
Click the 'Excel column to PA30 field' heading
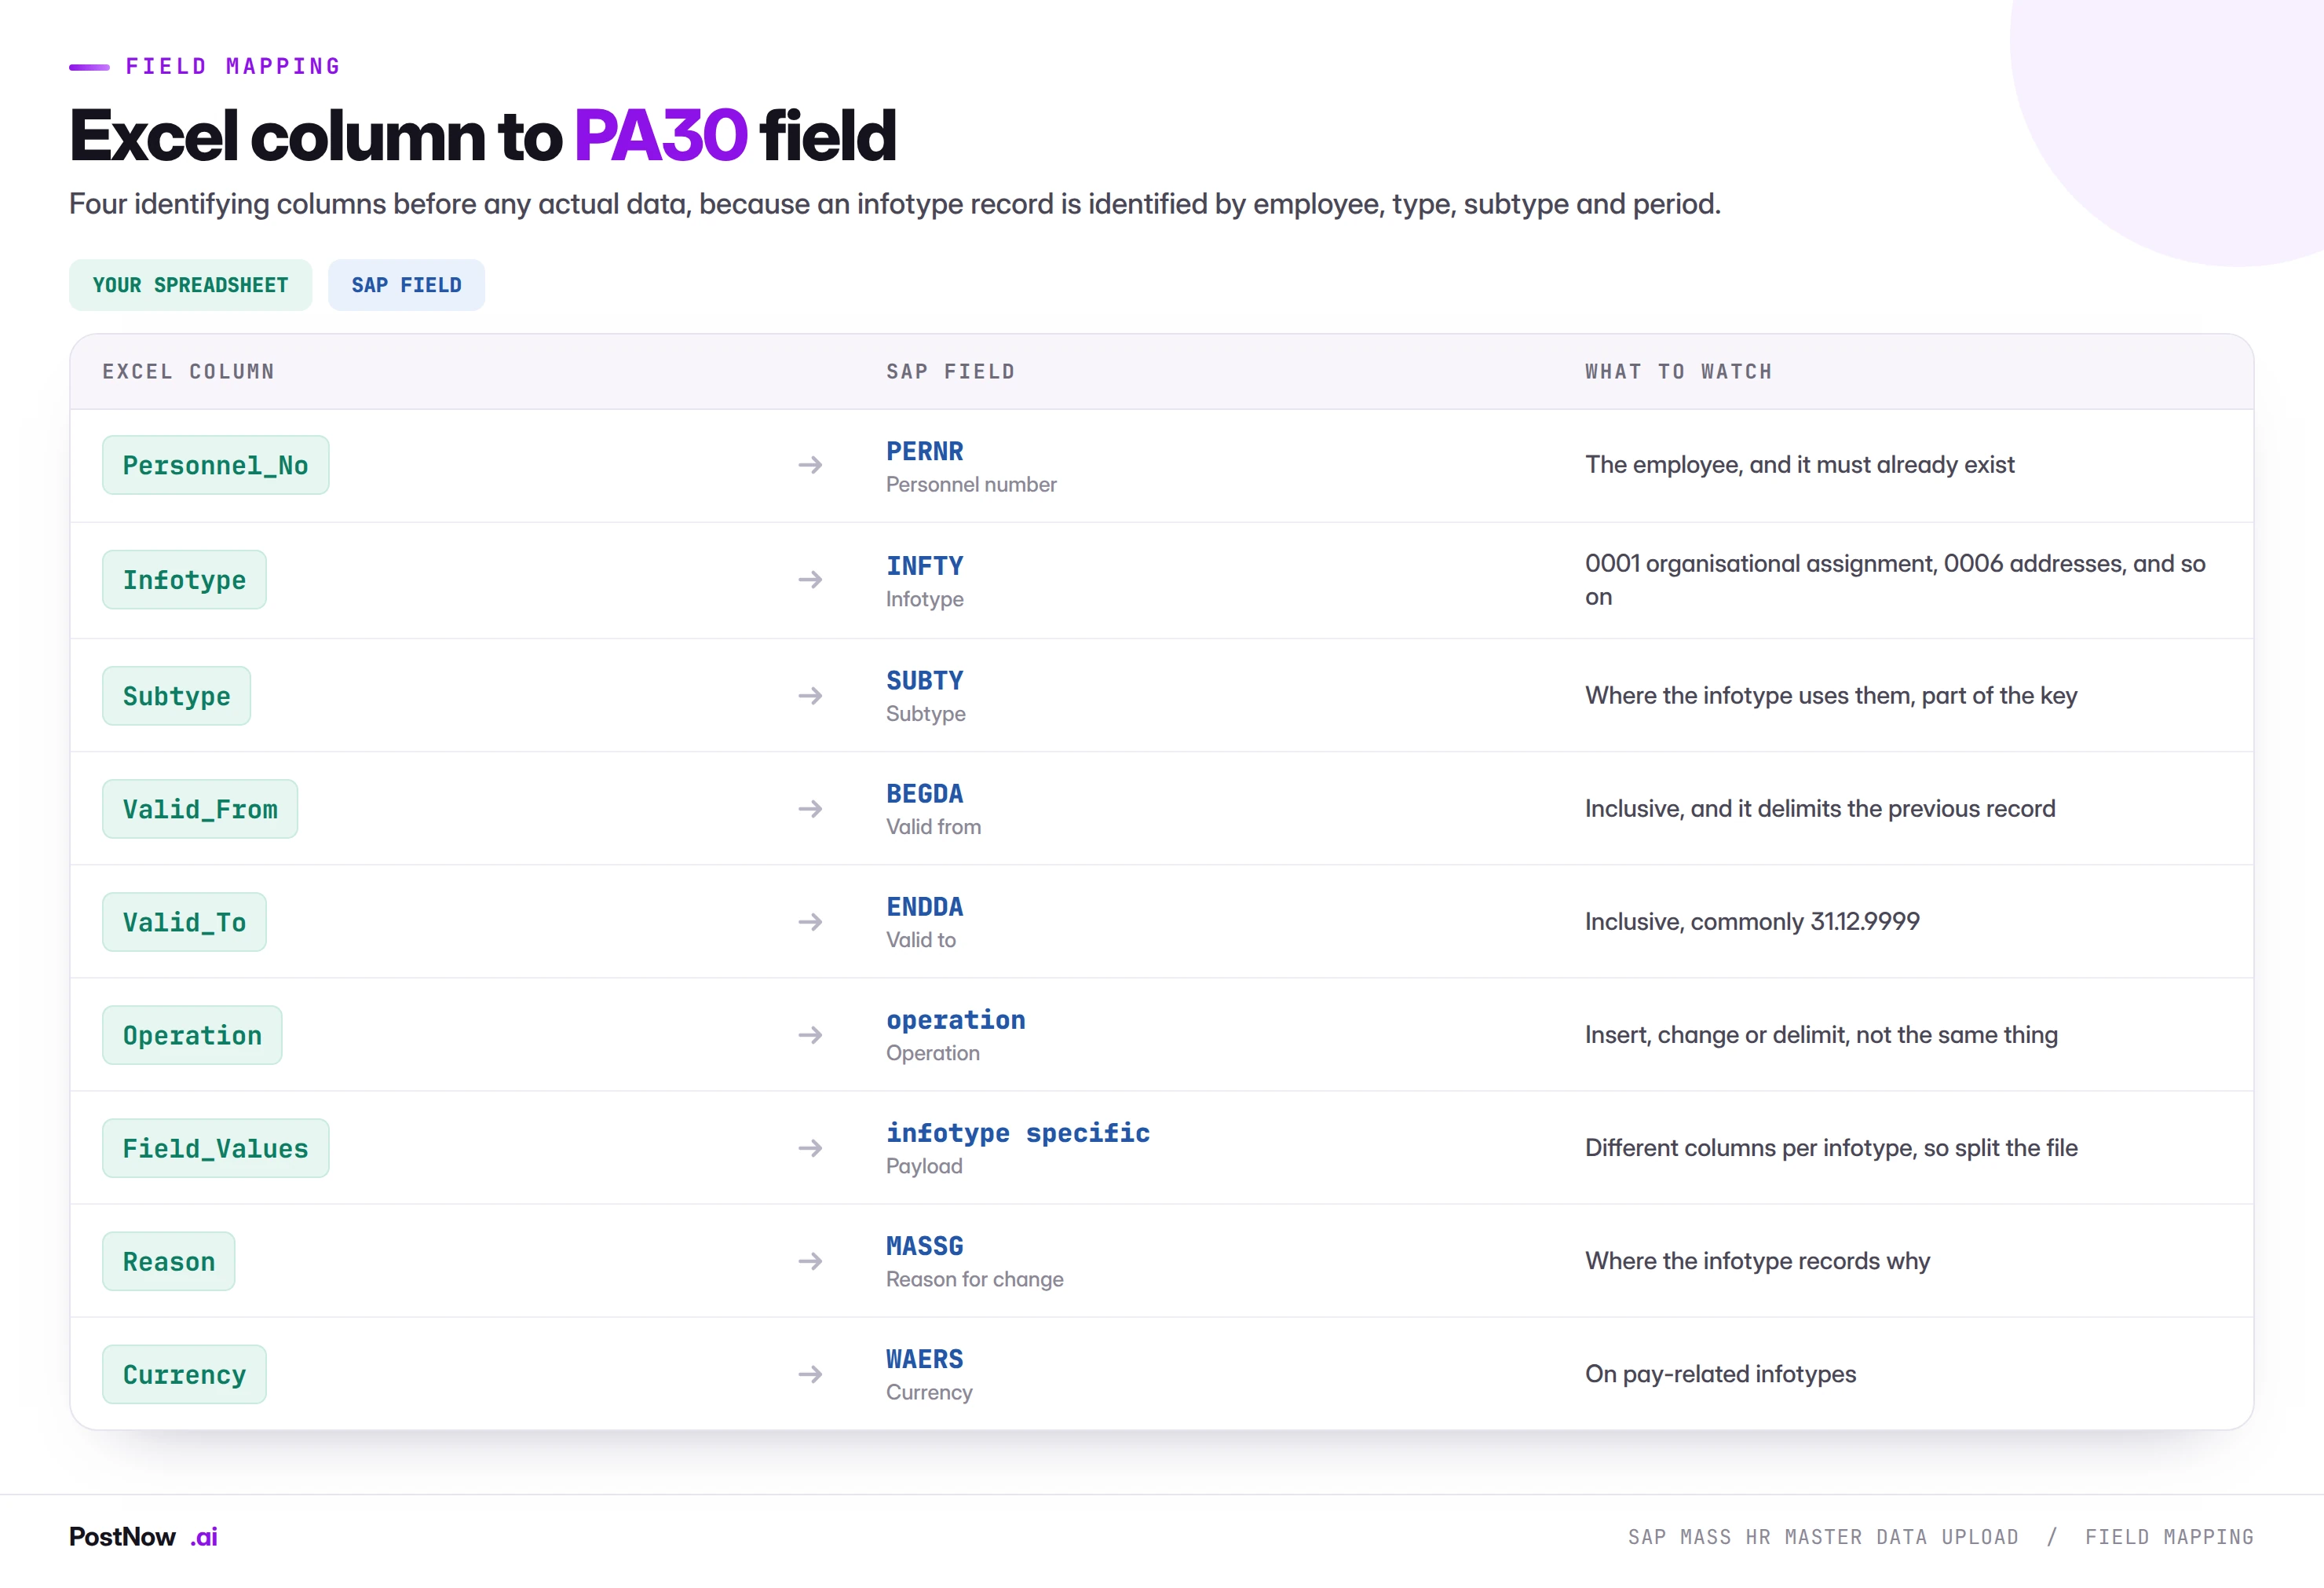tap(483, 135)
